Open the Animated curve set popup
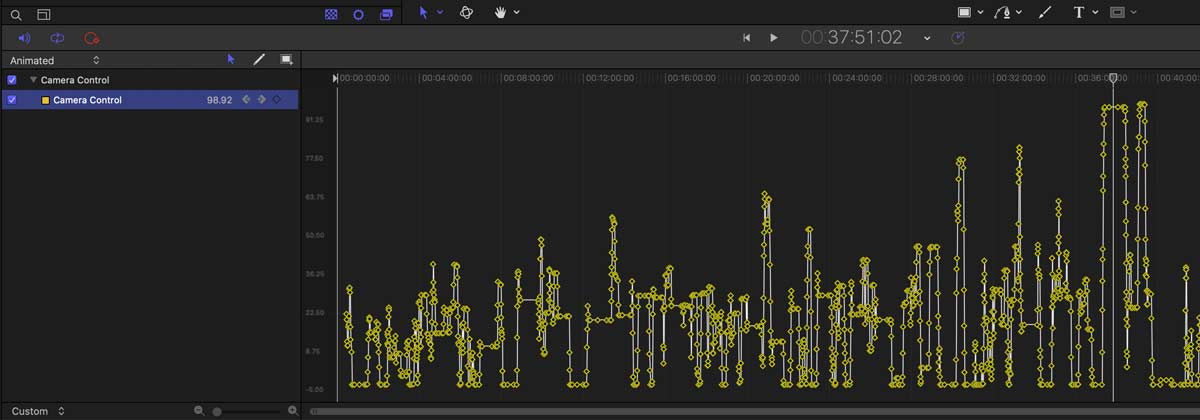The height and width of the screenshot is (420, 1200). 55,60
